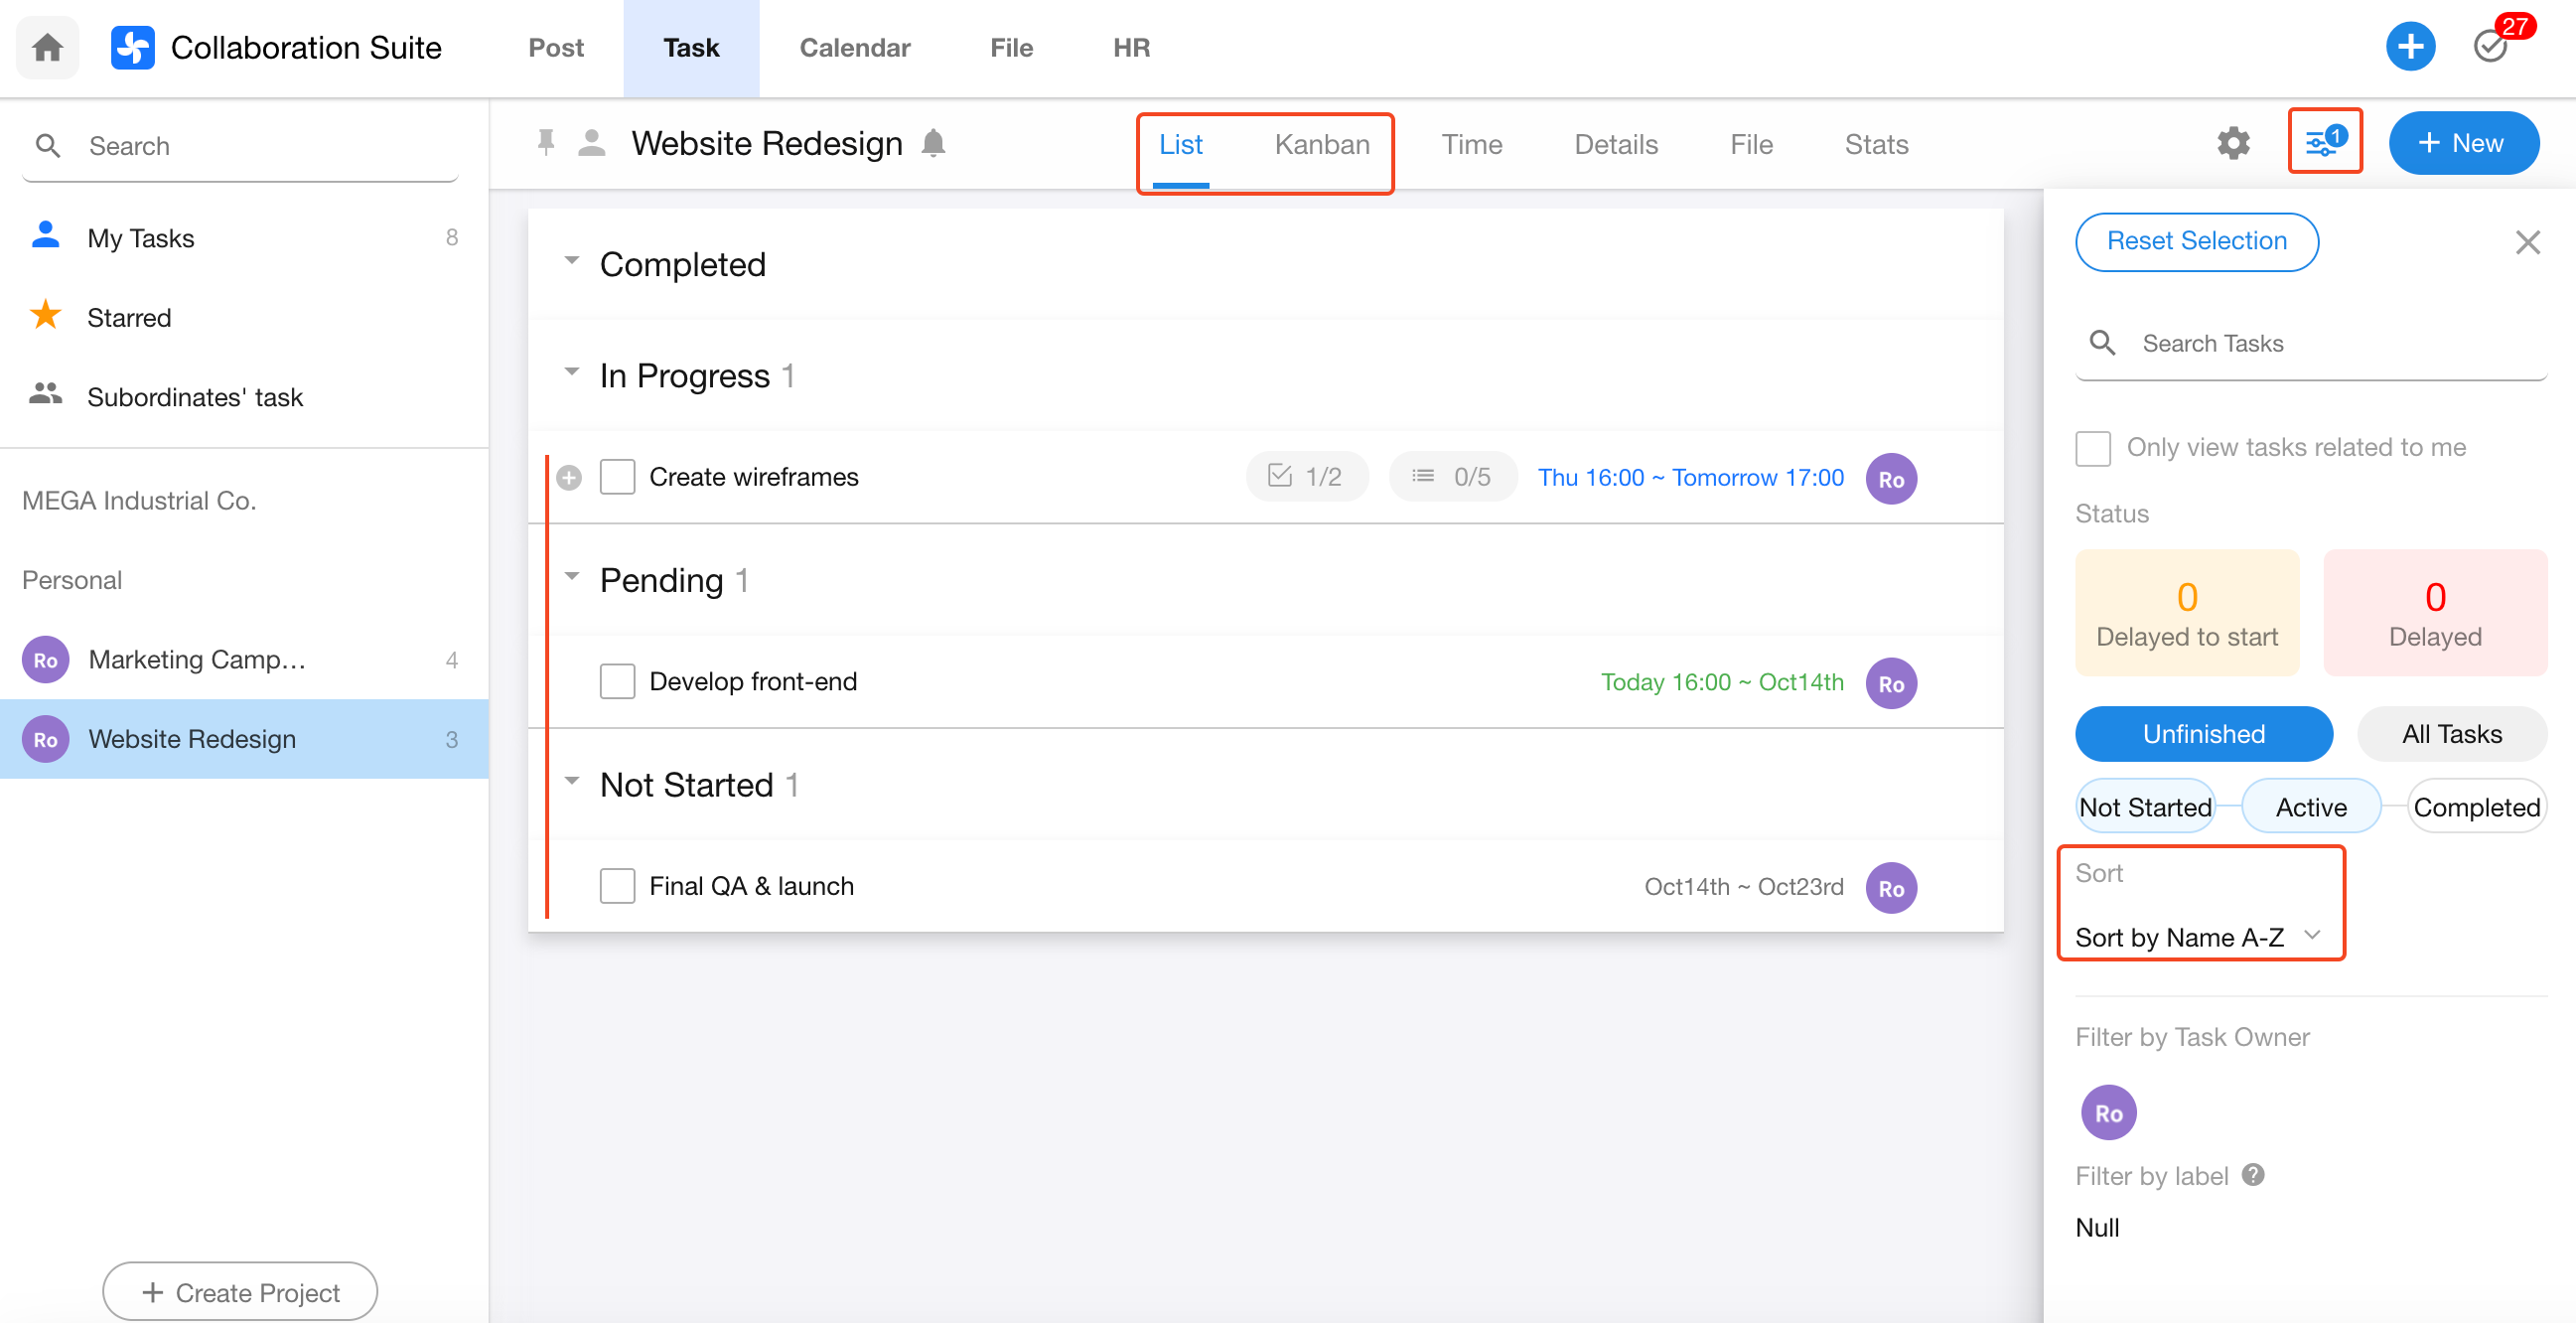The image size is (2576, 1323).
Task: Open the Calendar menu in top navigation
Action: [854, 47]
